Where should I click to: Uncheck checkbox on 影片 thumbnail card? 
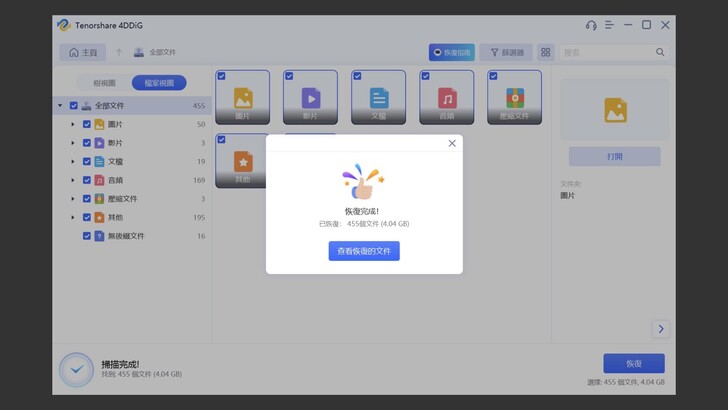(289, 76)
